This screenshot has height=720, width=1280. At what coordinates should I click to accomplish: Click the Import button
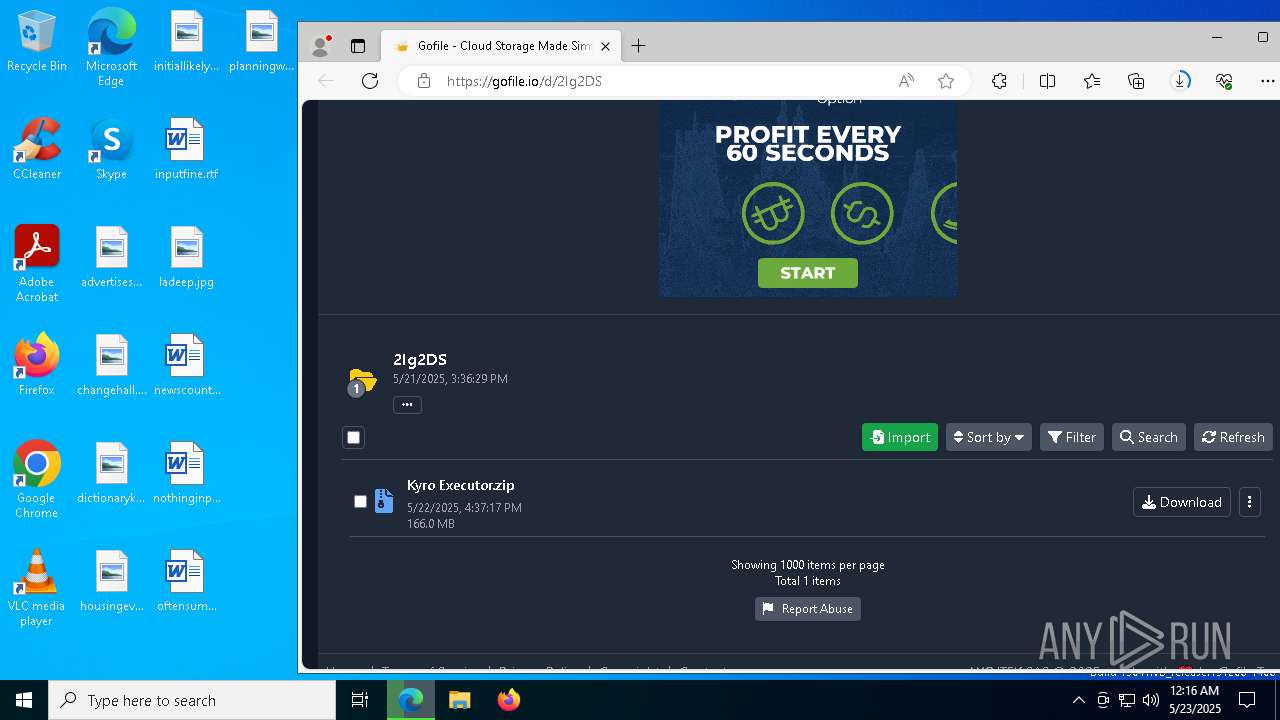tap(900, 437)
